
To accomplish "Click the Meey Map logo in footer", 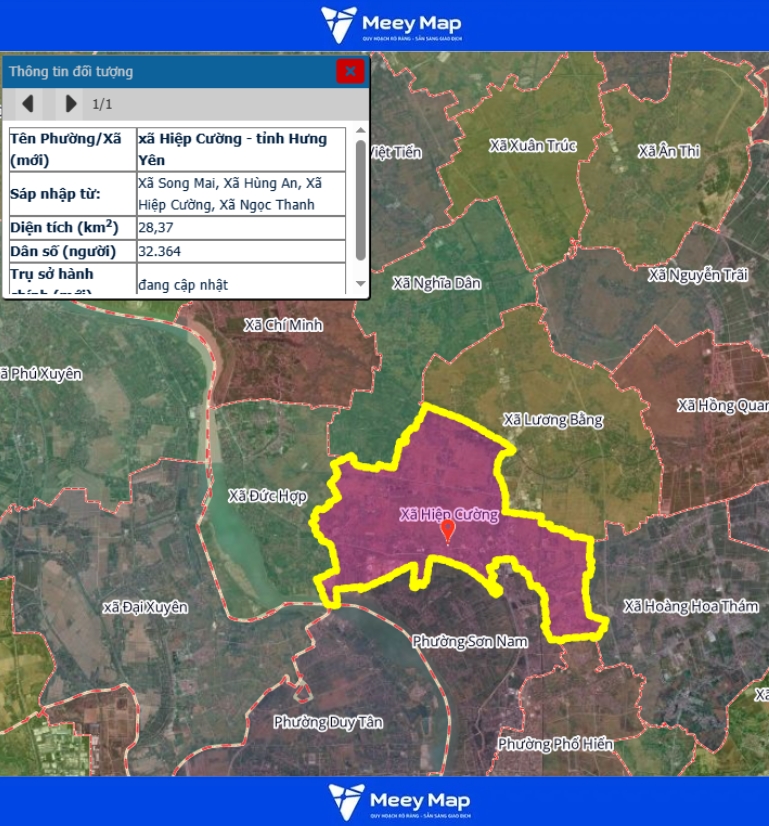I will [x=399, y=801].
